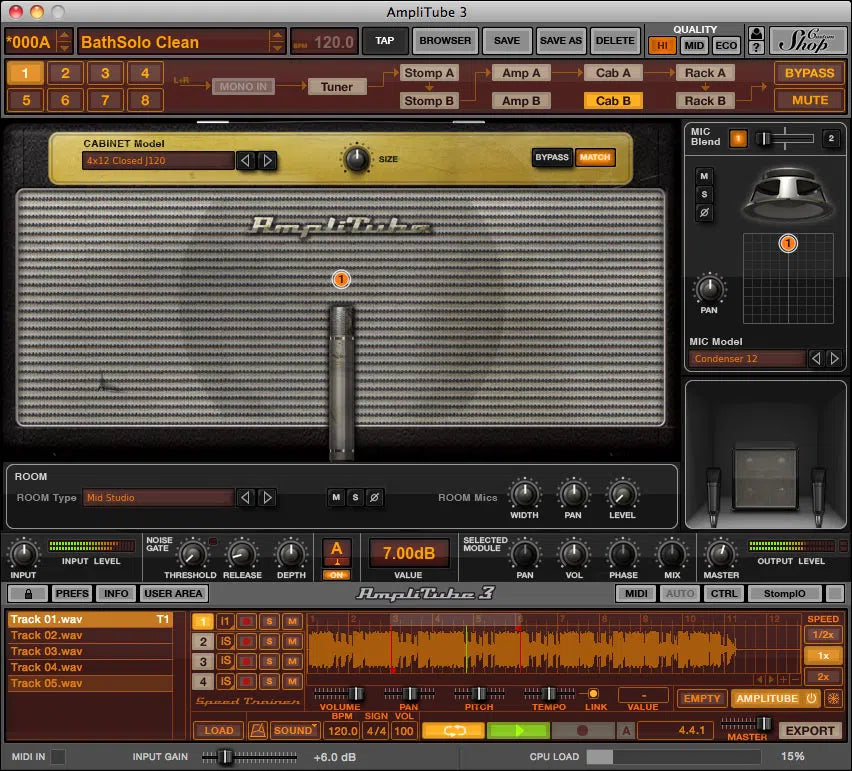
Task: Switch to the Cab B module
Action: click(x=612, y=100)
